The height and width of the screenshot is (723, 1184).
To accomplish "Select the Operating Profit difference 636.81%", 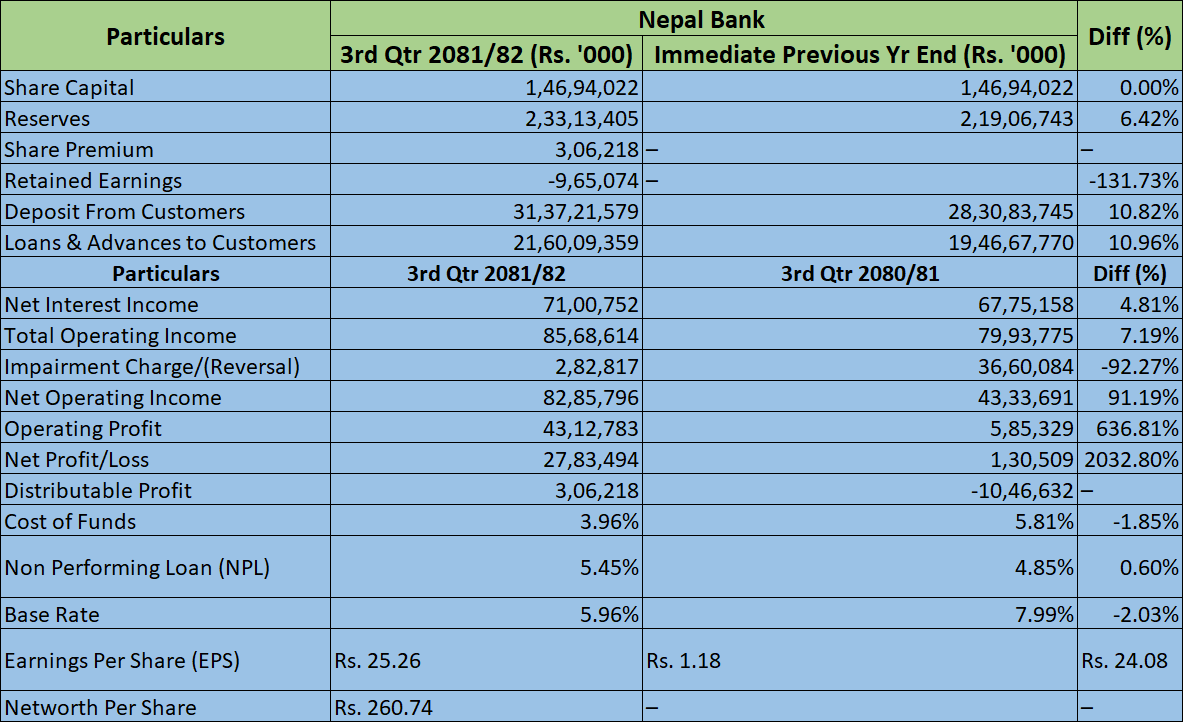I will [1137, 428].
